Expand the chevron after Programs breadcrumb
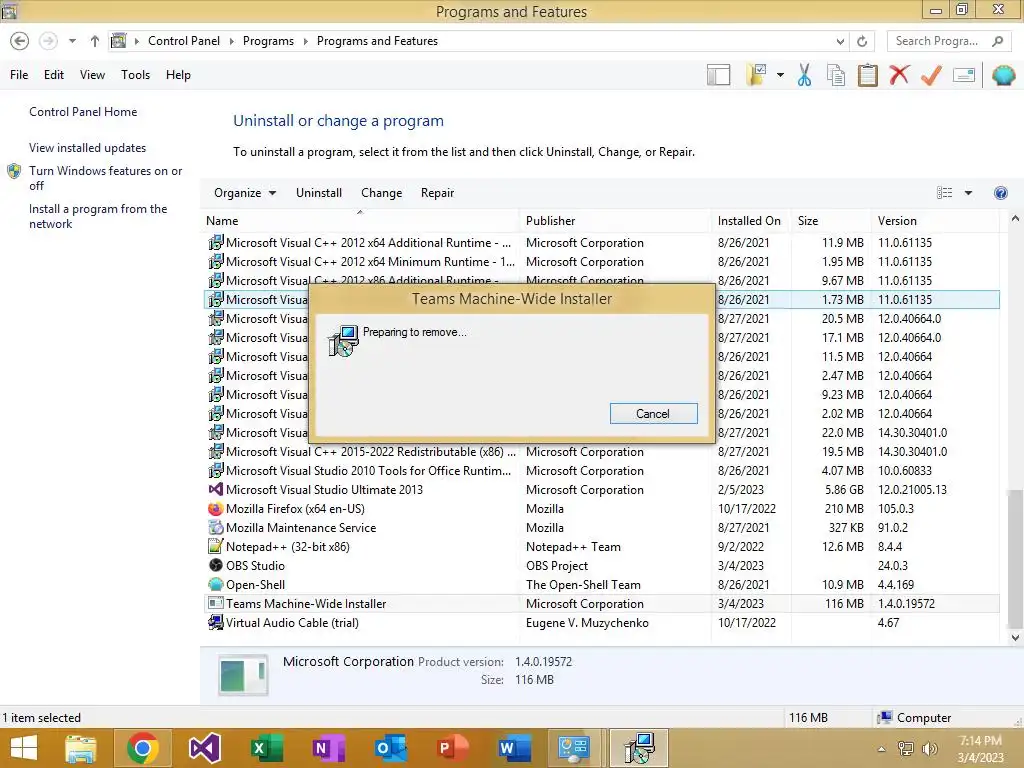Image resolution: width=1024 pixels, height=768 pixels. click(305, 41)
